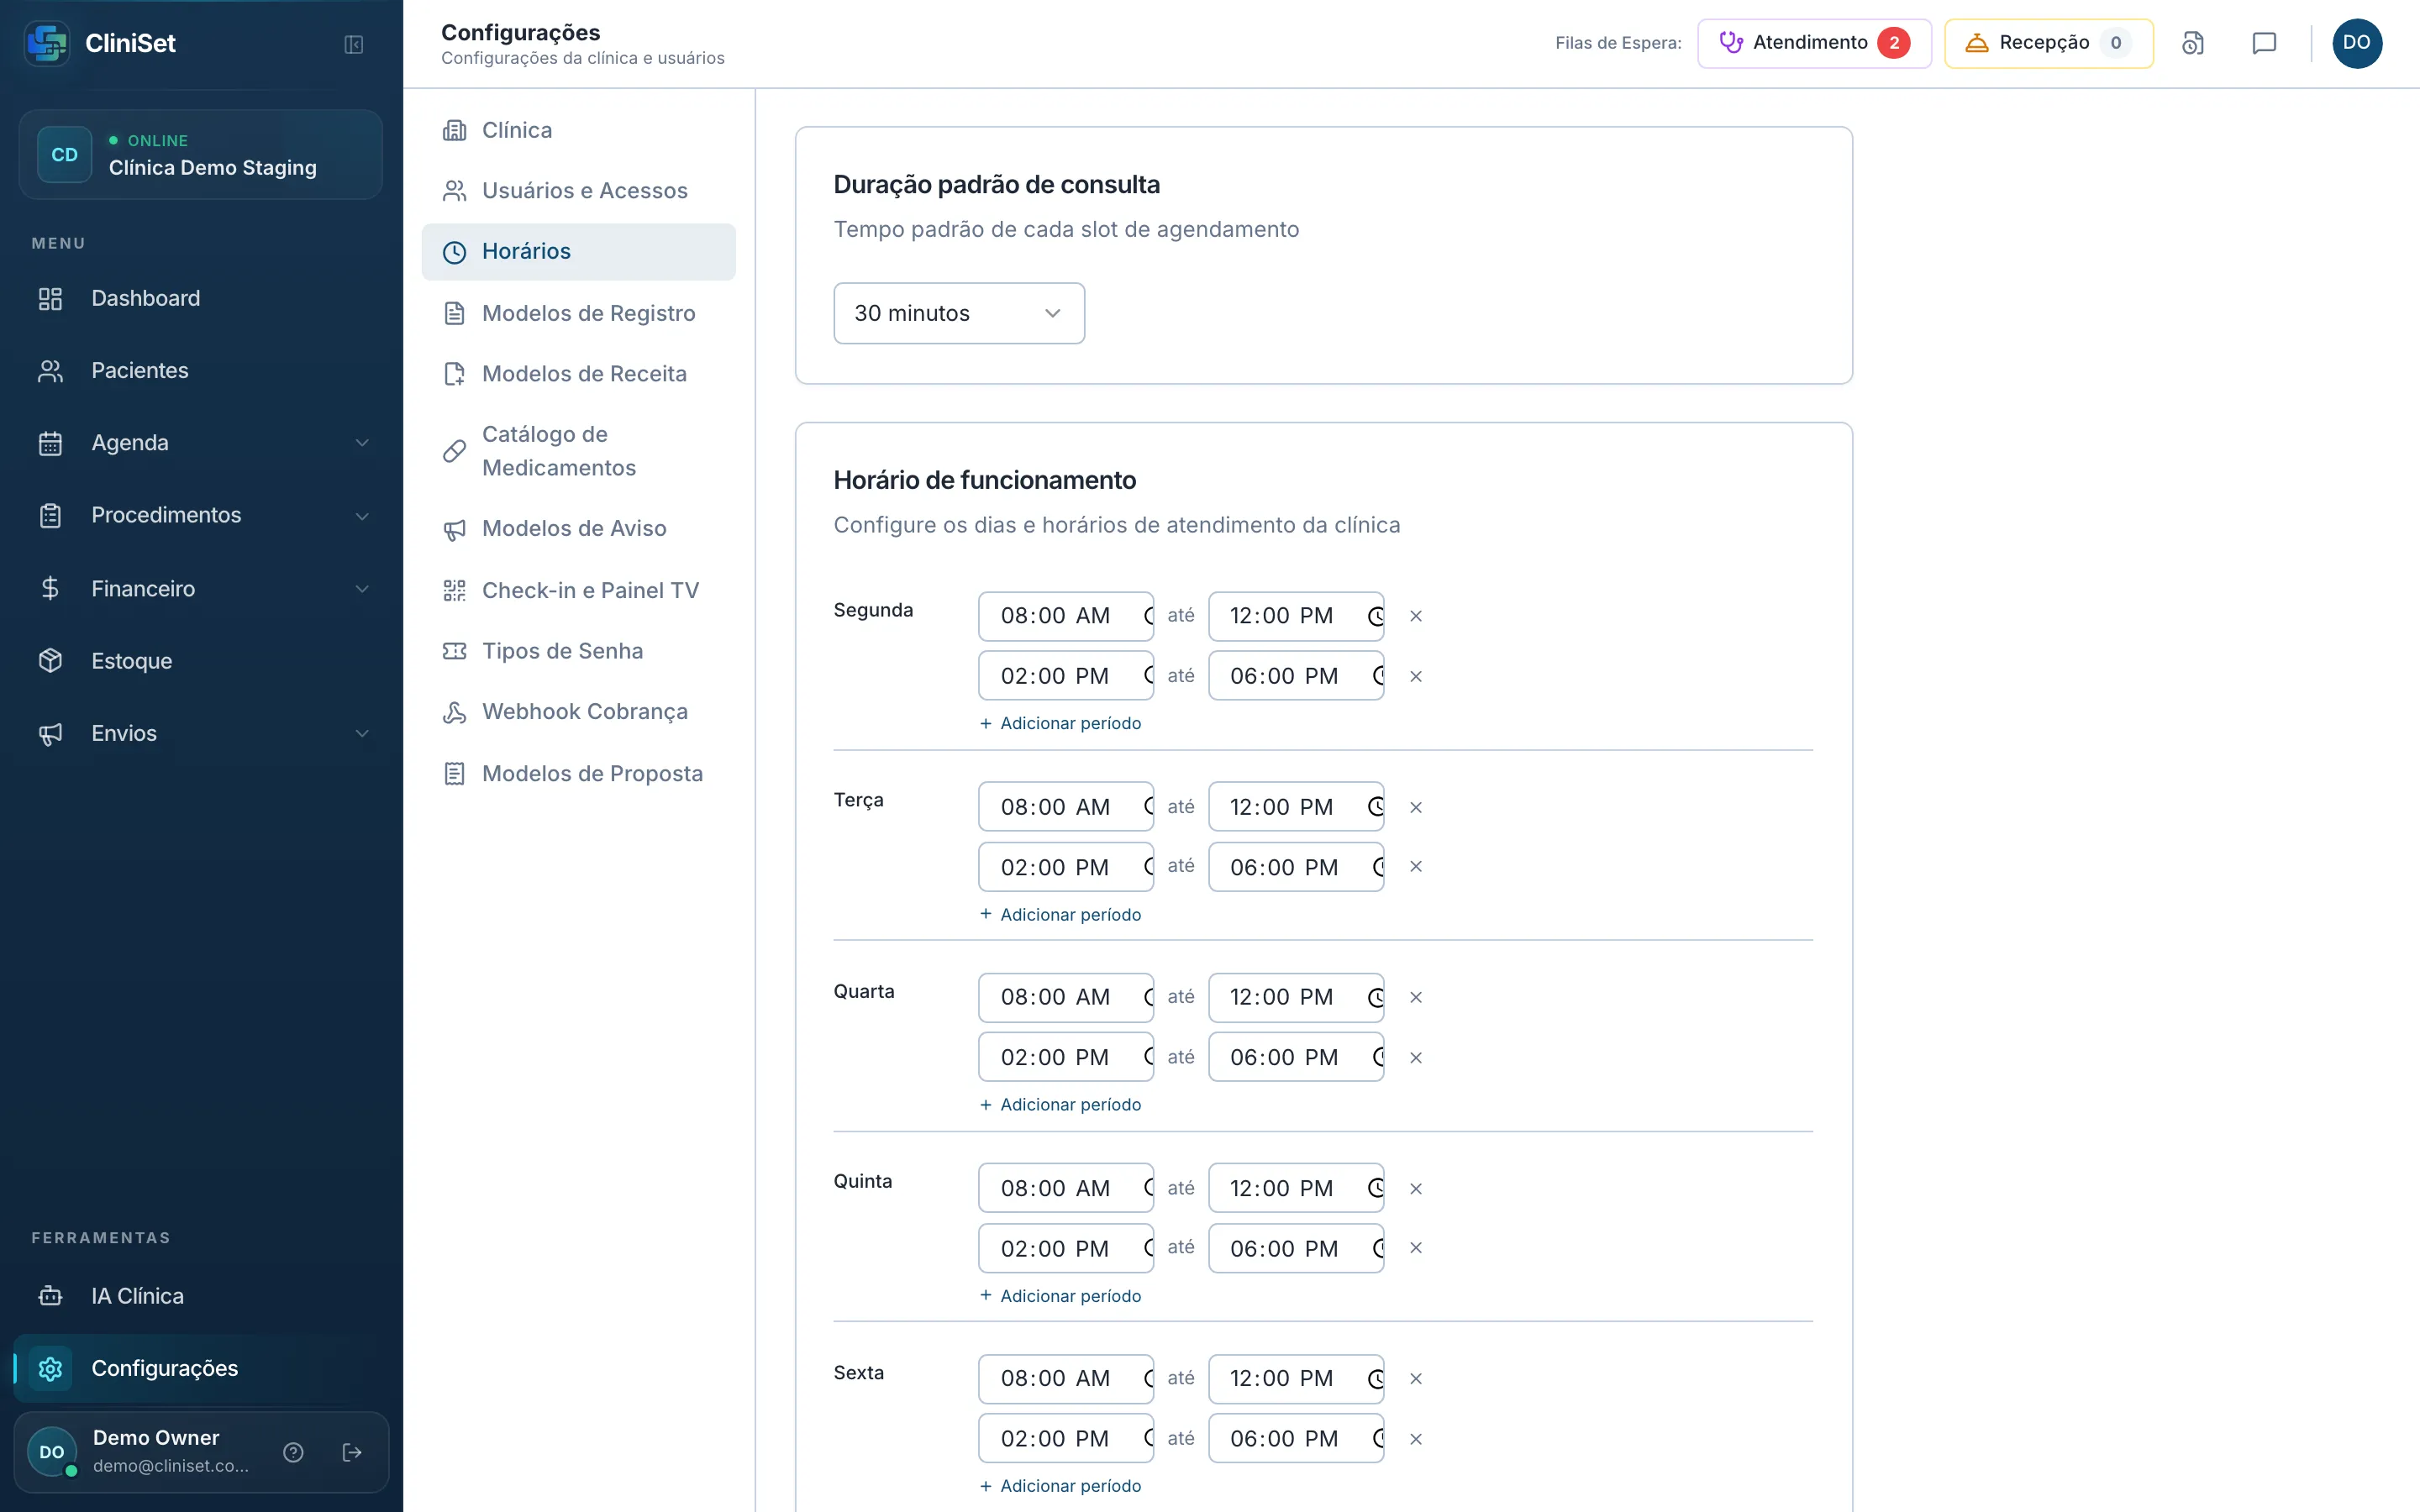
Task: Add a period to Quinta
Action: (x=1060, y=1295)
